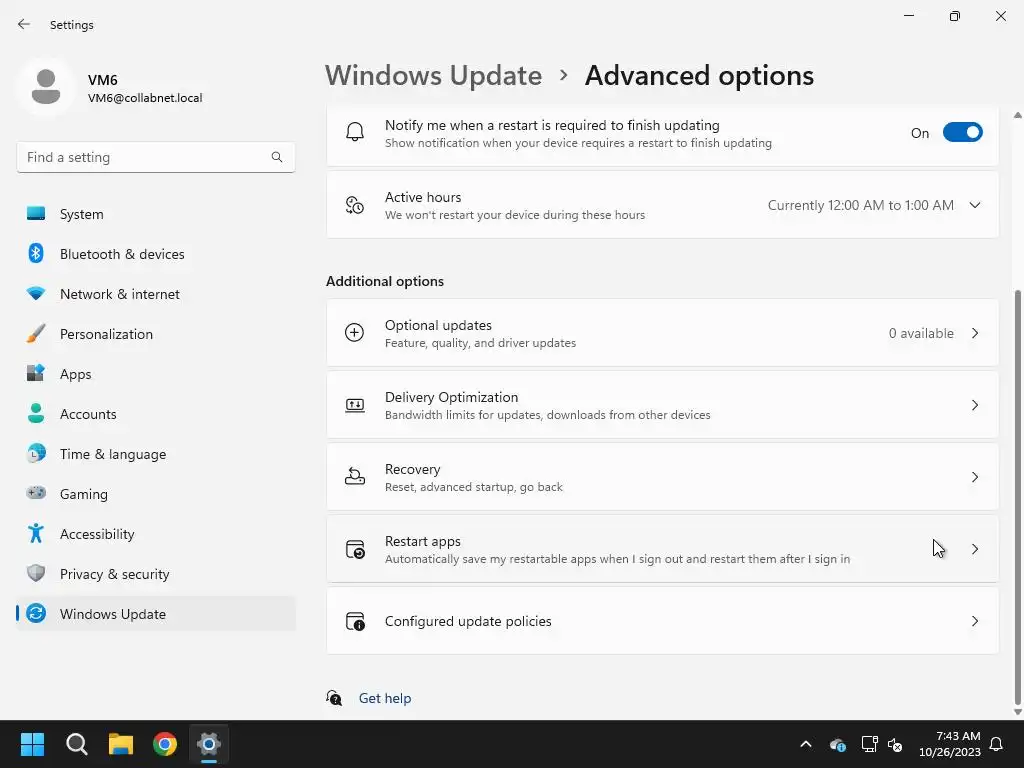Open the network status tray icon

(x=869, y=744)
